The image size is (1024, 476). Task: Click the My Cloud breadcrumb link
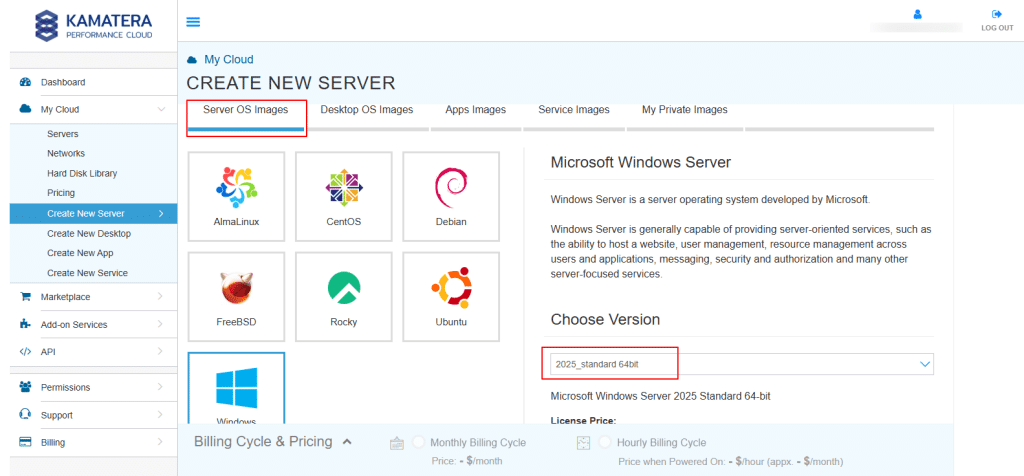pyautogui.click(x=229, y=60)
